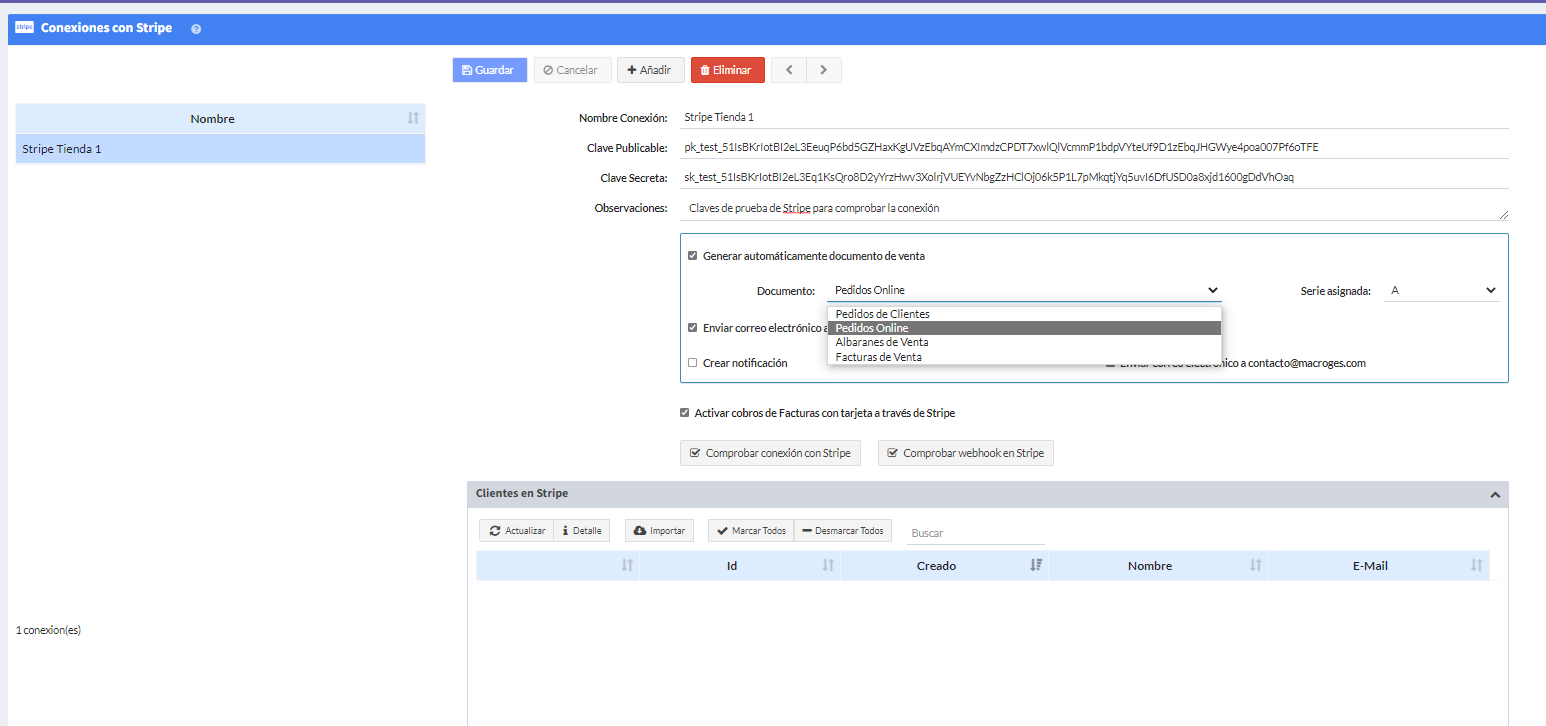The height and width of the screenshot is (726, 1546).
Task: Toggle Generar automáticamente documento de venta checkbox
Action: 692,256
